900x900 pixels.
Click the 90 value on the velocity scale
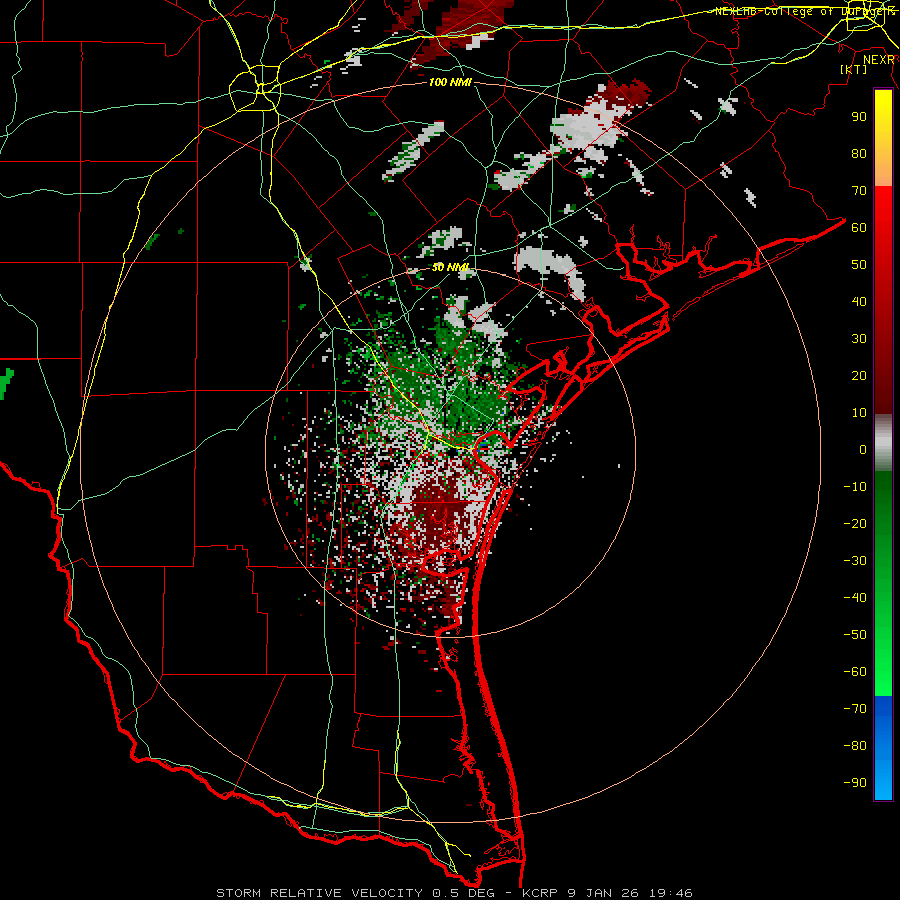(x=859, y=117)
